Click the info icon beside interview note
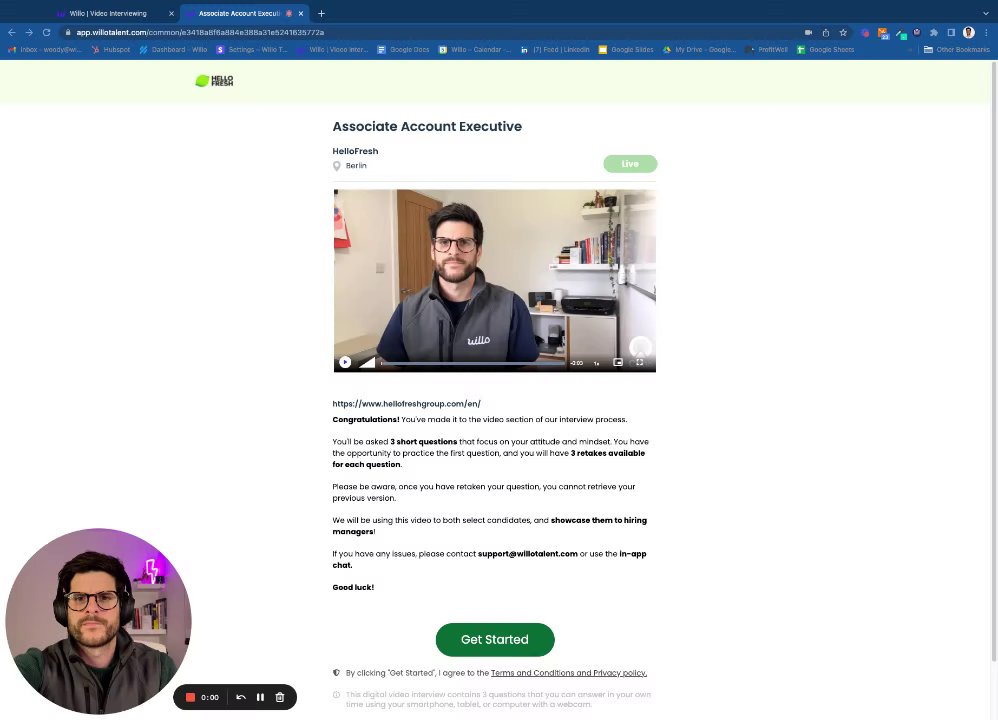The image size is (998, 720). [336, 695]
